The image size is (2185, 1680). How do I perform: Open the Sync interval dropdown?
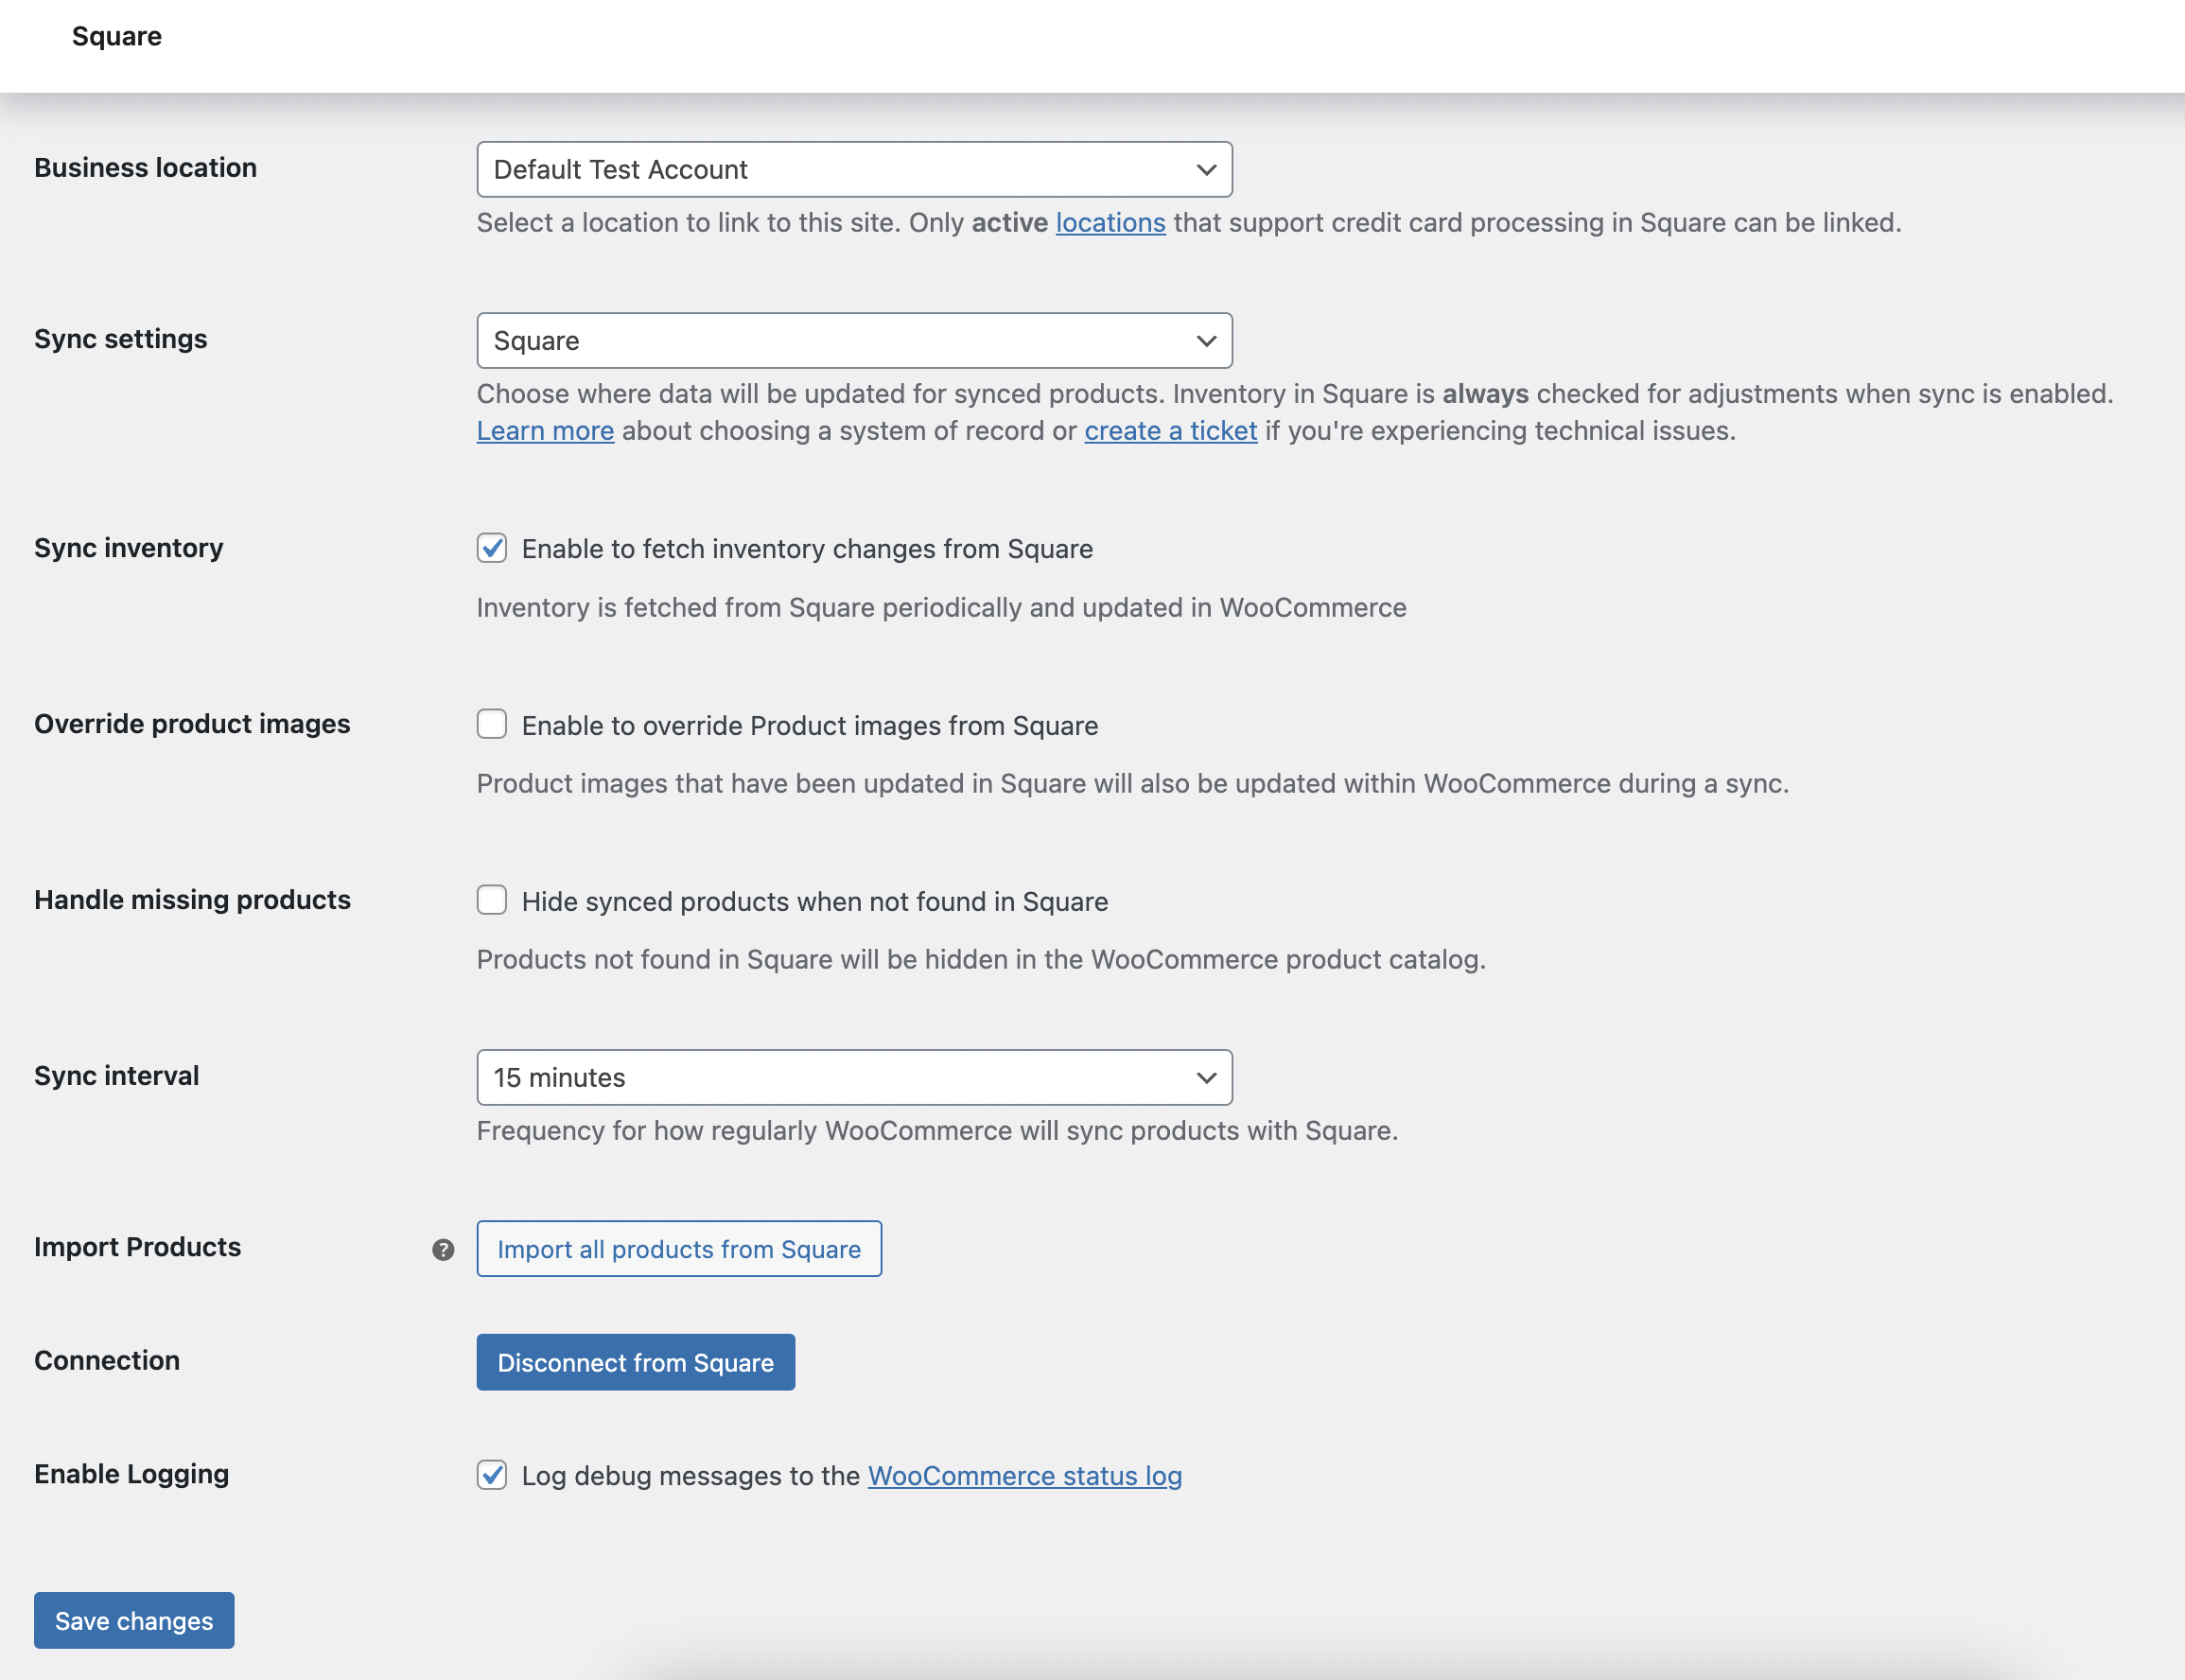click(x=855, y=1077)
